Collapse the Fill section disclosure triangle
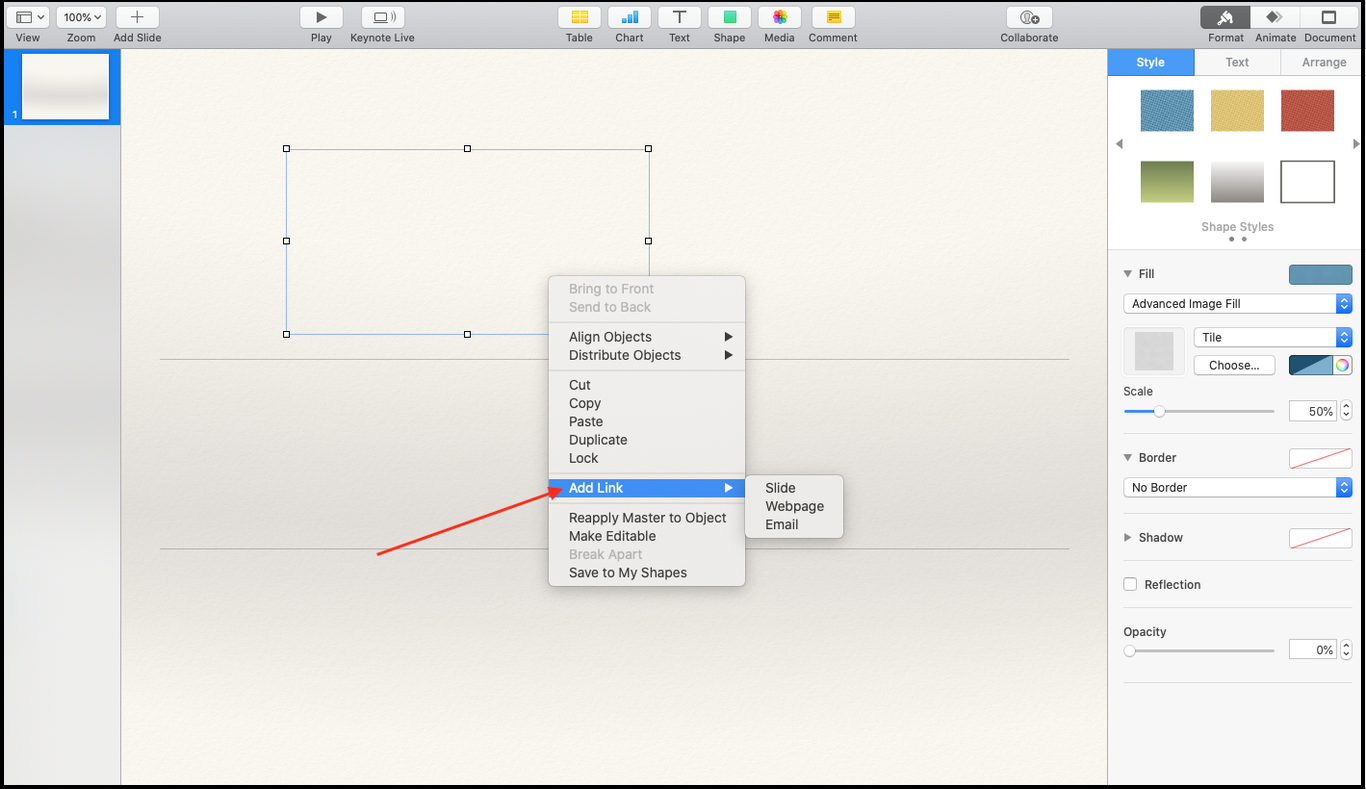The image size is (1366, 789). pyautogui.click(x=1128, y=274)
